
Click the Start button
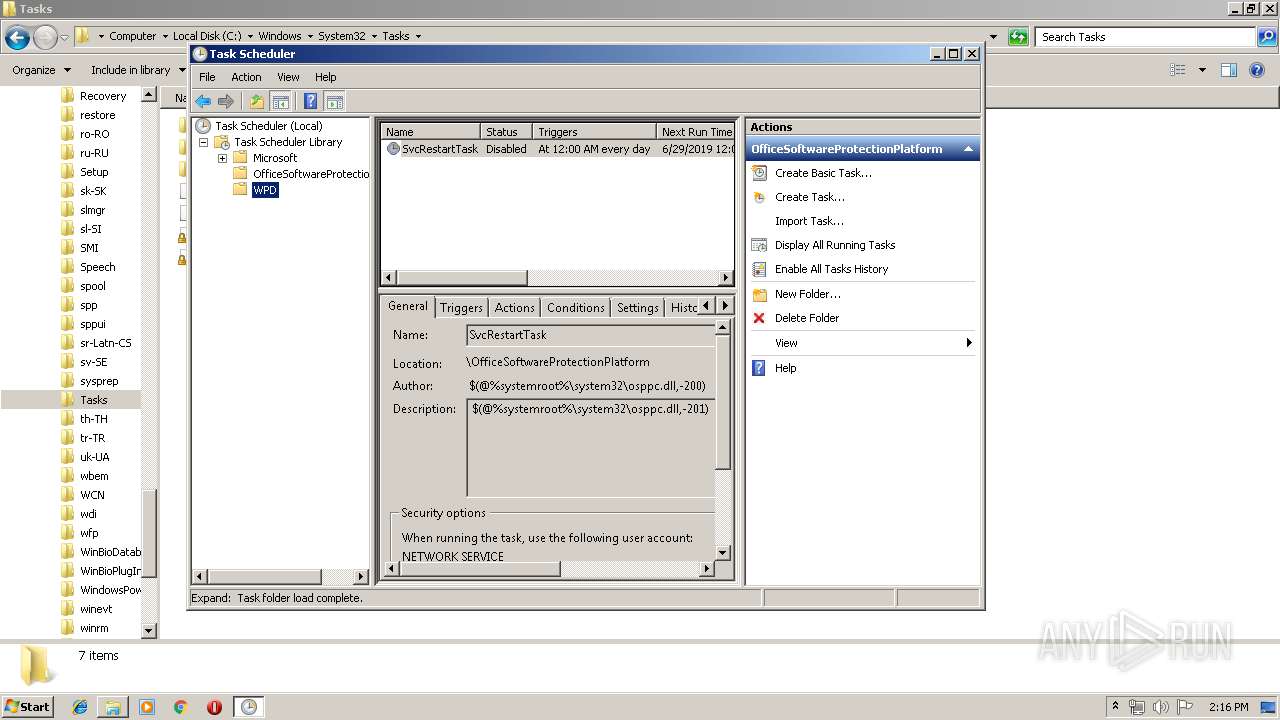(x=27, y=707)
